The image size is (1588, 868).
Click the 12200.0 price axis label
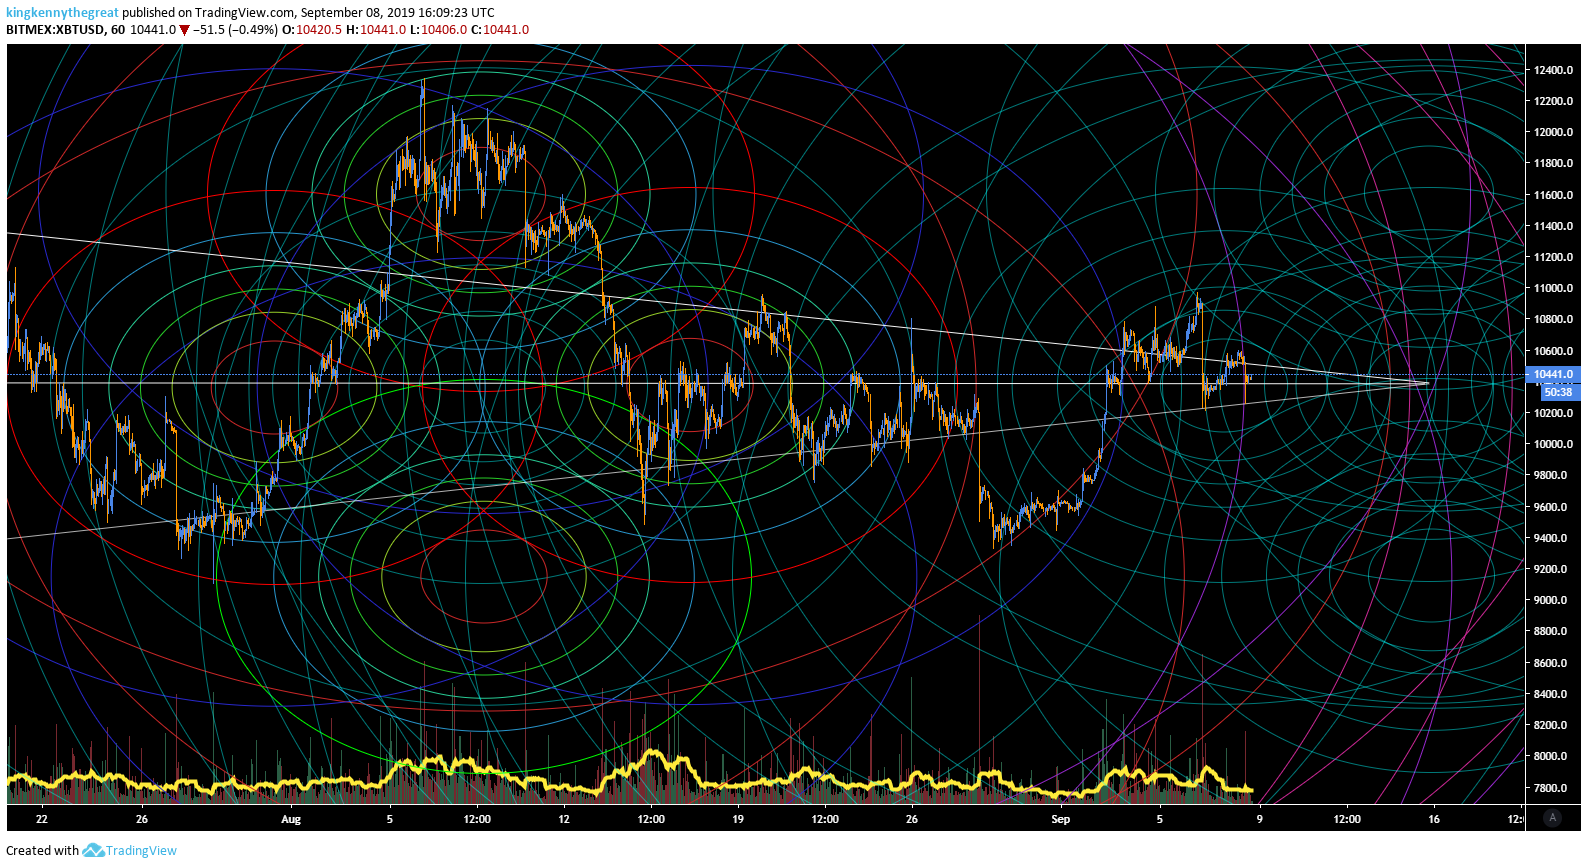[1553, 101]
